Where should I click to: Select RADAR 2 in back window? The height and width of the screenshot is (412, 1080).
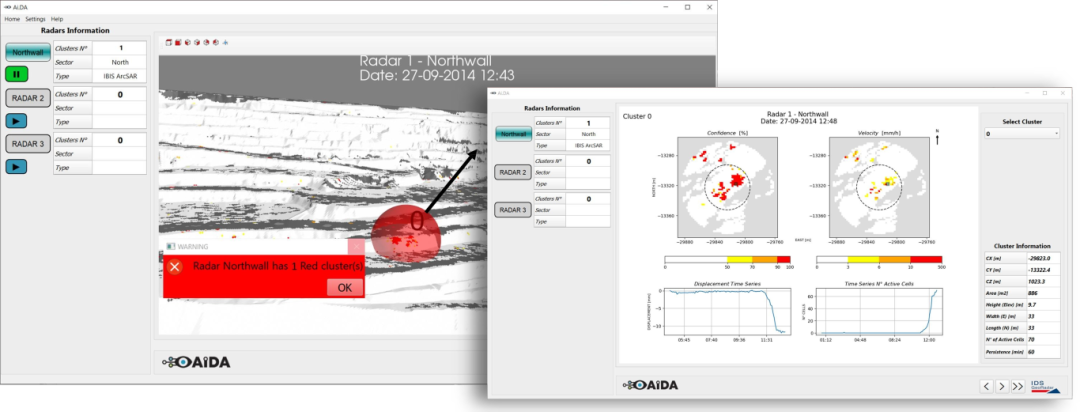(28, 98)
